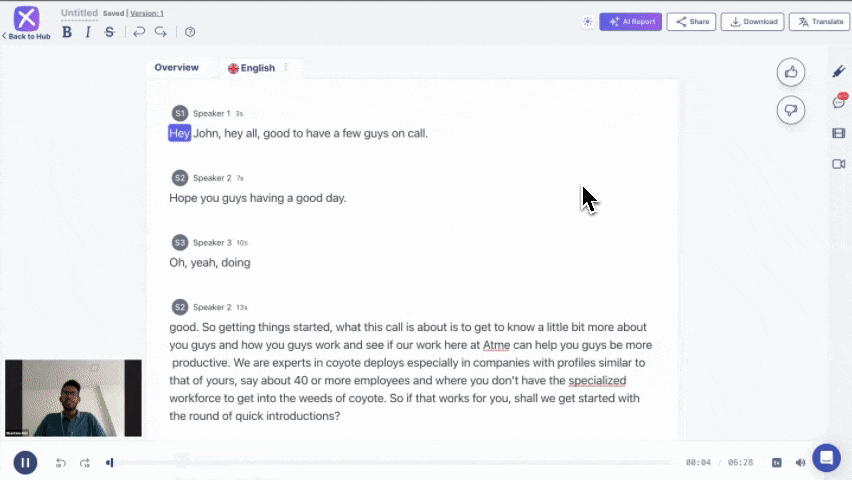
Task: Apply italic formatting
Action: click(88, 32)
